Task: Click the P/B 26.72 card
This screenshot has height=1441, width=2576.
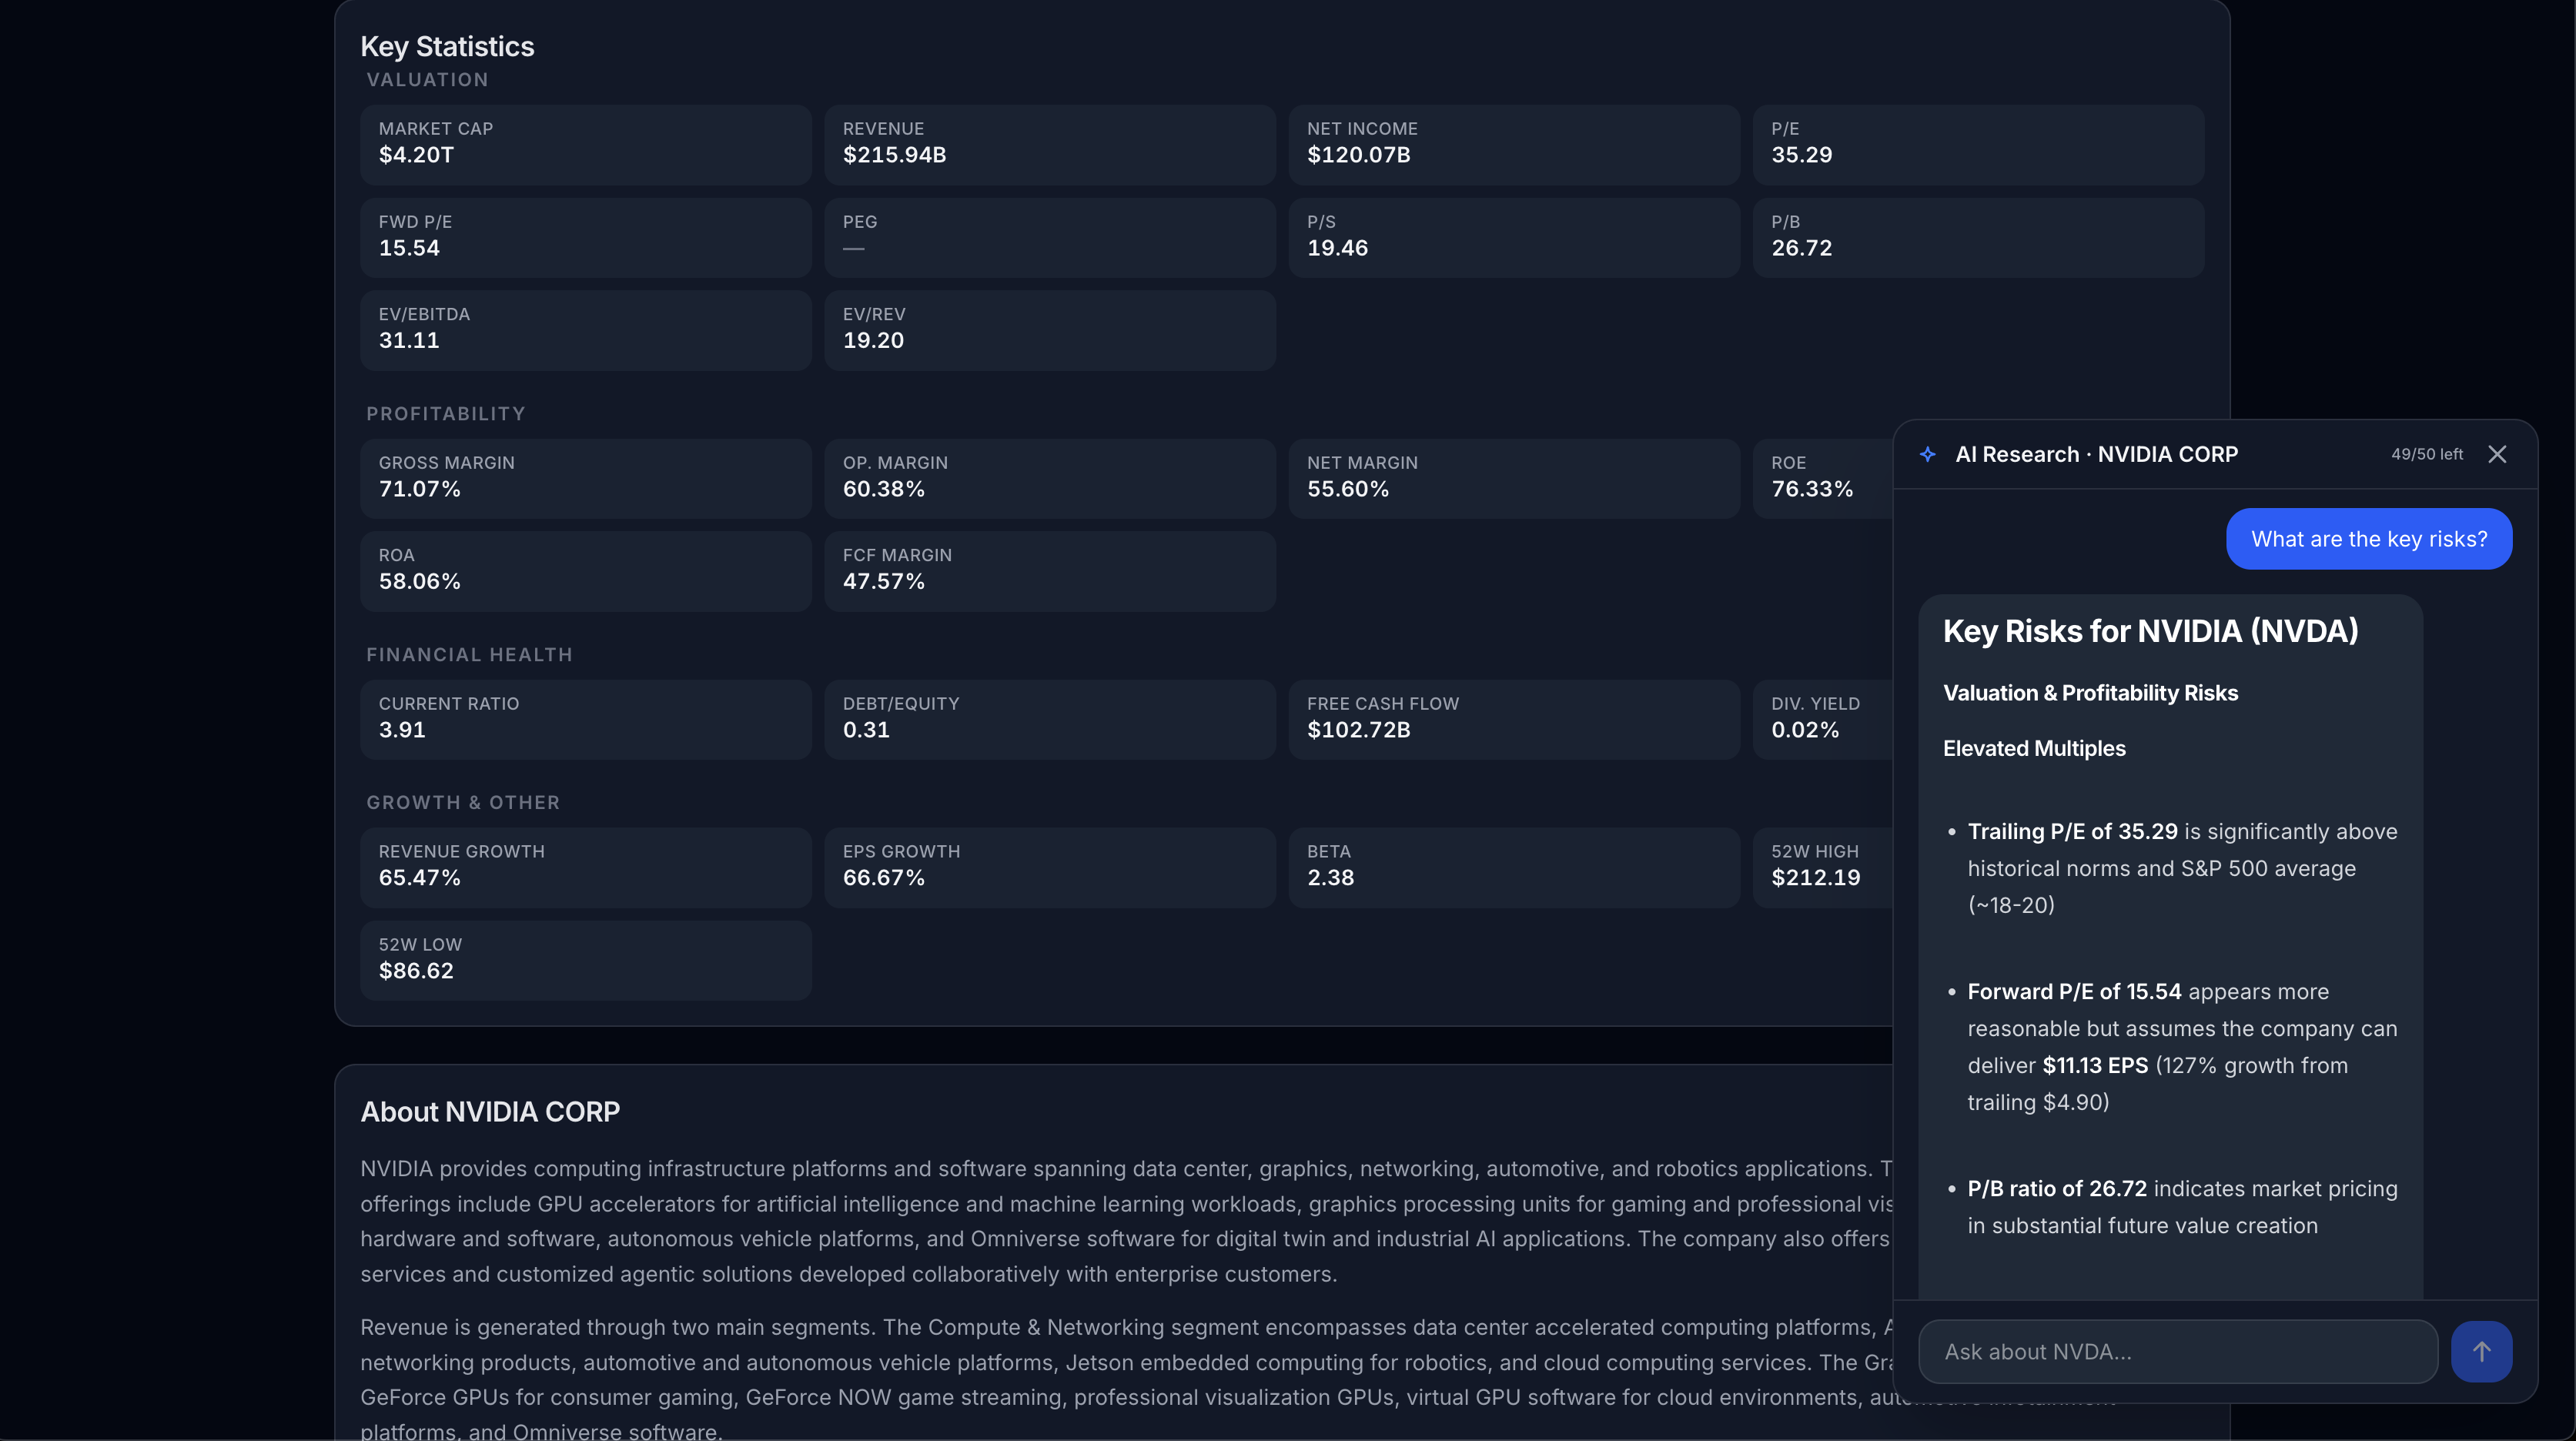Action: coord(1978,237)
